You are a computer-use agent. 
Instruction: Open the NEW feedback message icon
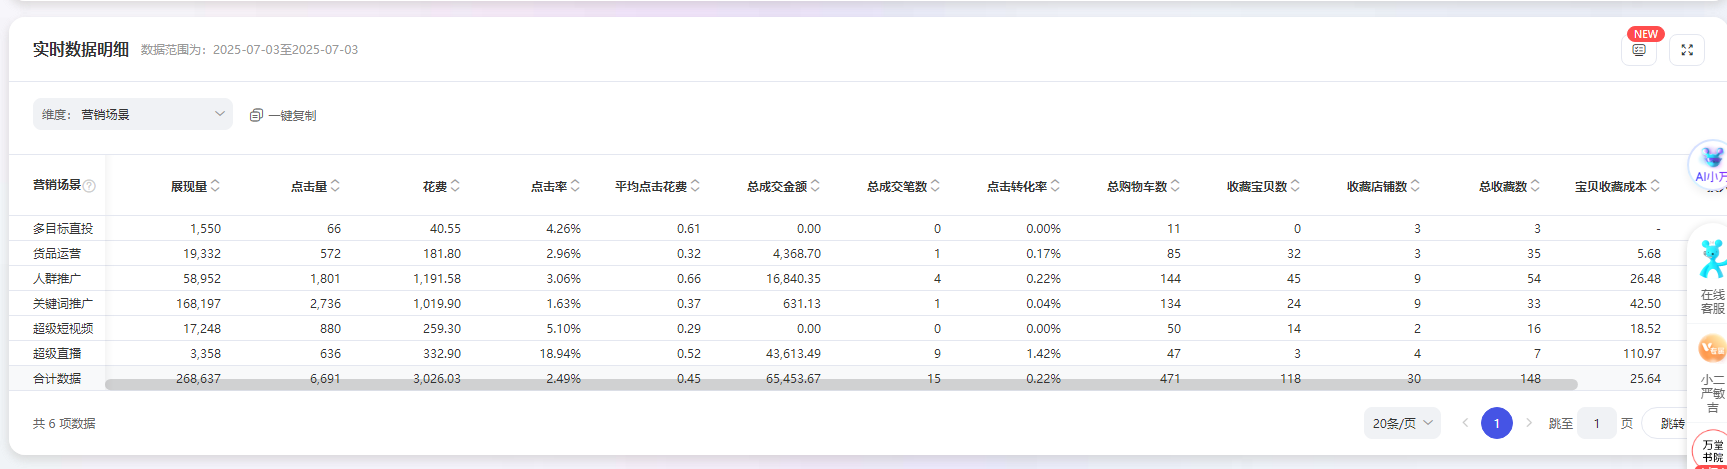(1638, 50)
